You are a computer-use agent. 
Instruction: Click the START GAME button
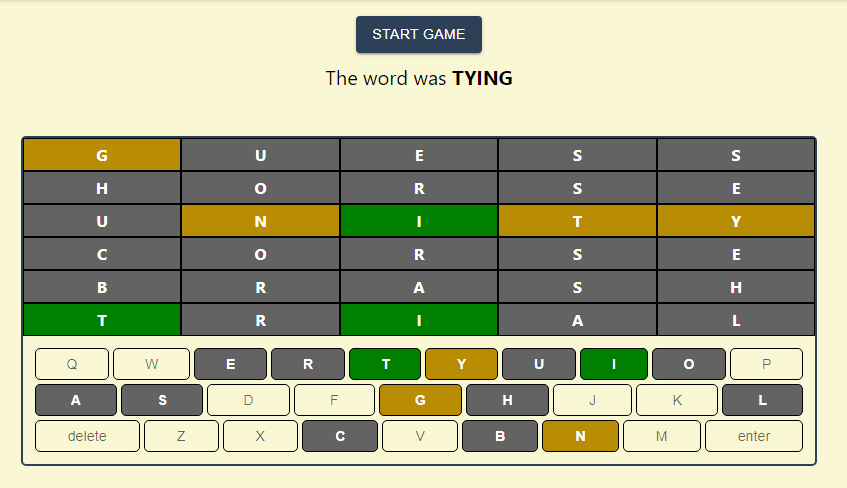pos(418,34)
